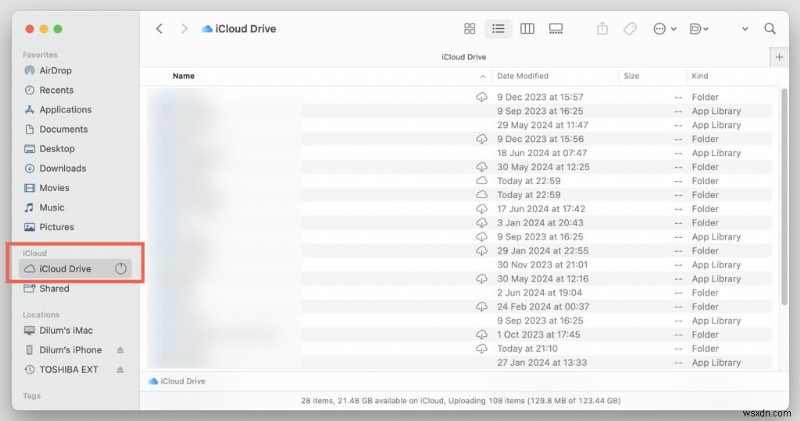The height and width of the screenshot is (421, 800).
Task: Sort by Date Modified column
Action: pos(522,76)
